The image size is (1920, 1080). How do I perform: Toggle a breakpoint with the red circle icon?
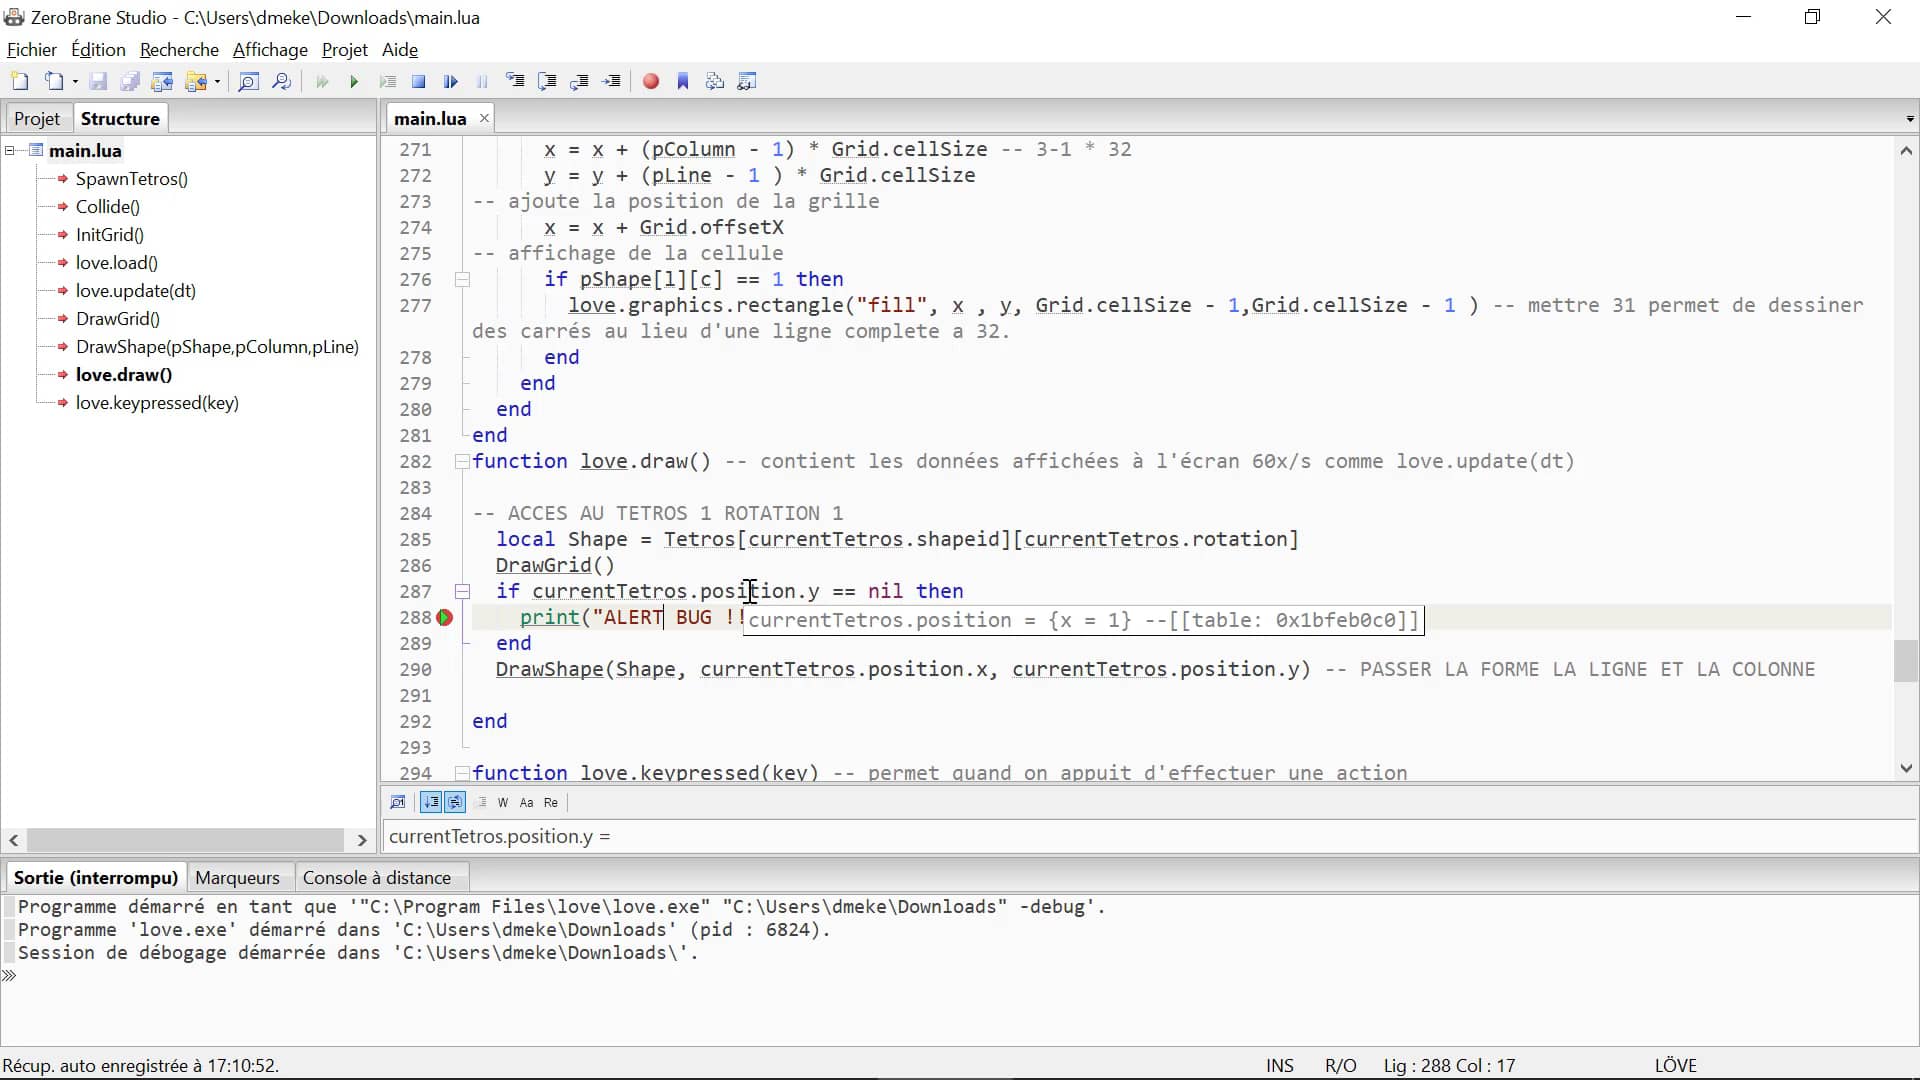tap(651, 81)
